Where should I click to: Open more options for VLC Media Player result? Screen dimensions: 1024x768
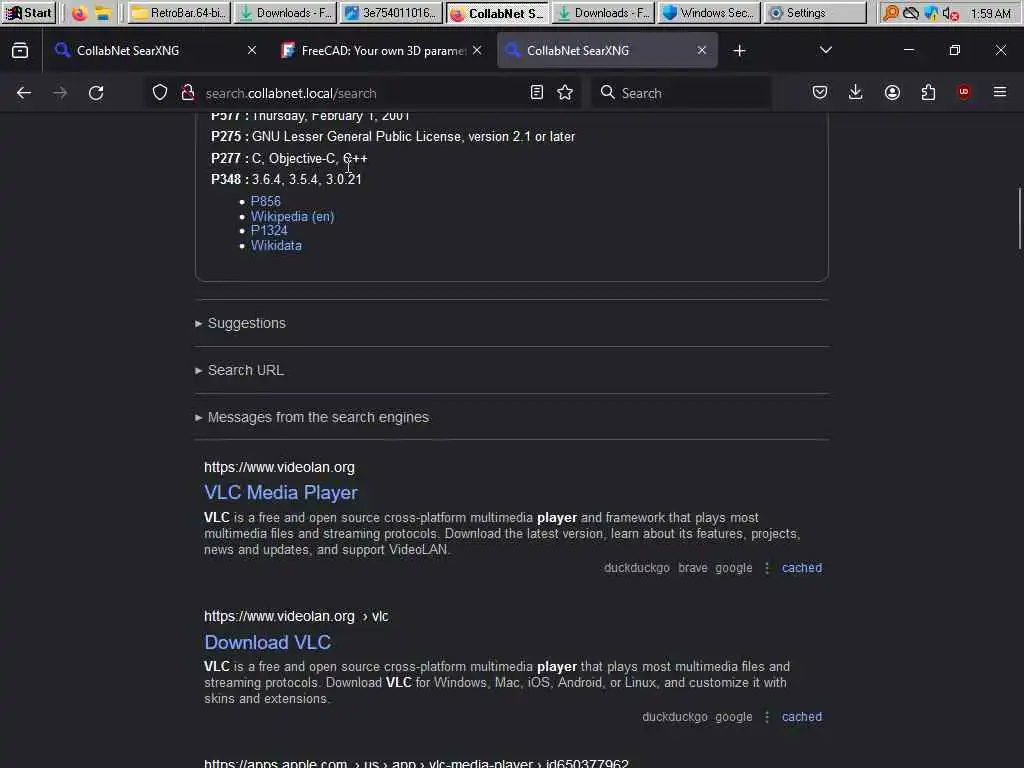[x=767, y=568]
